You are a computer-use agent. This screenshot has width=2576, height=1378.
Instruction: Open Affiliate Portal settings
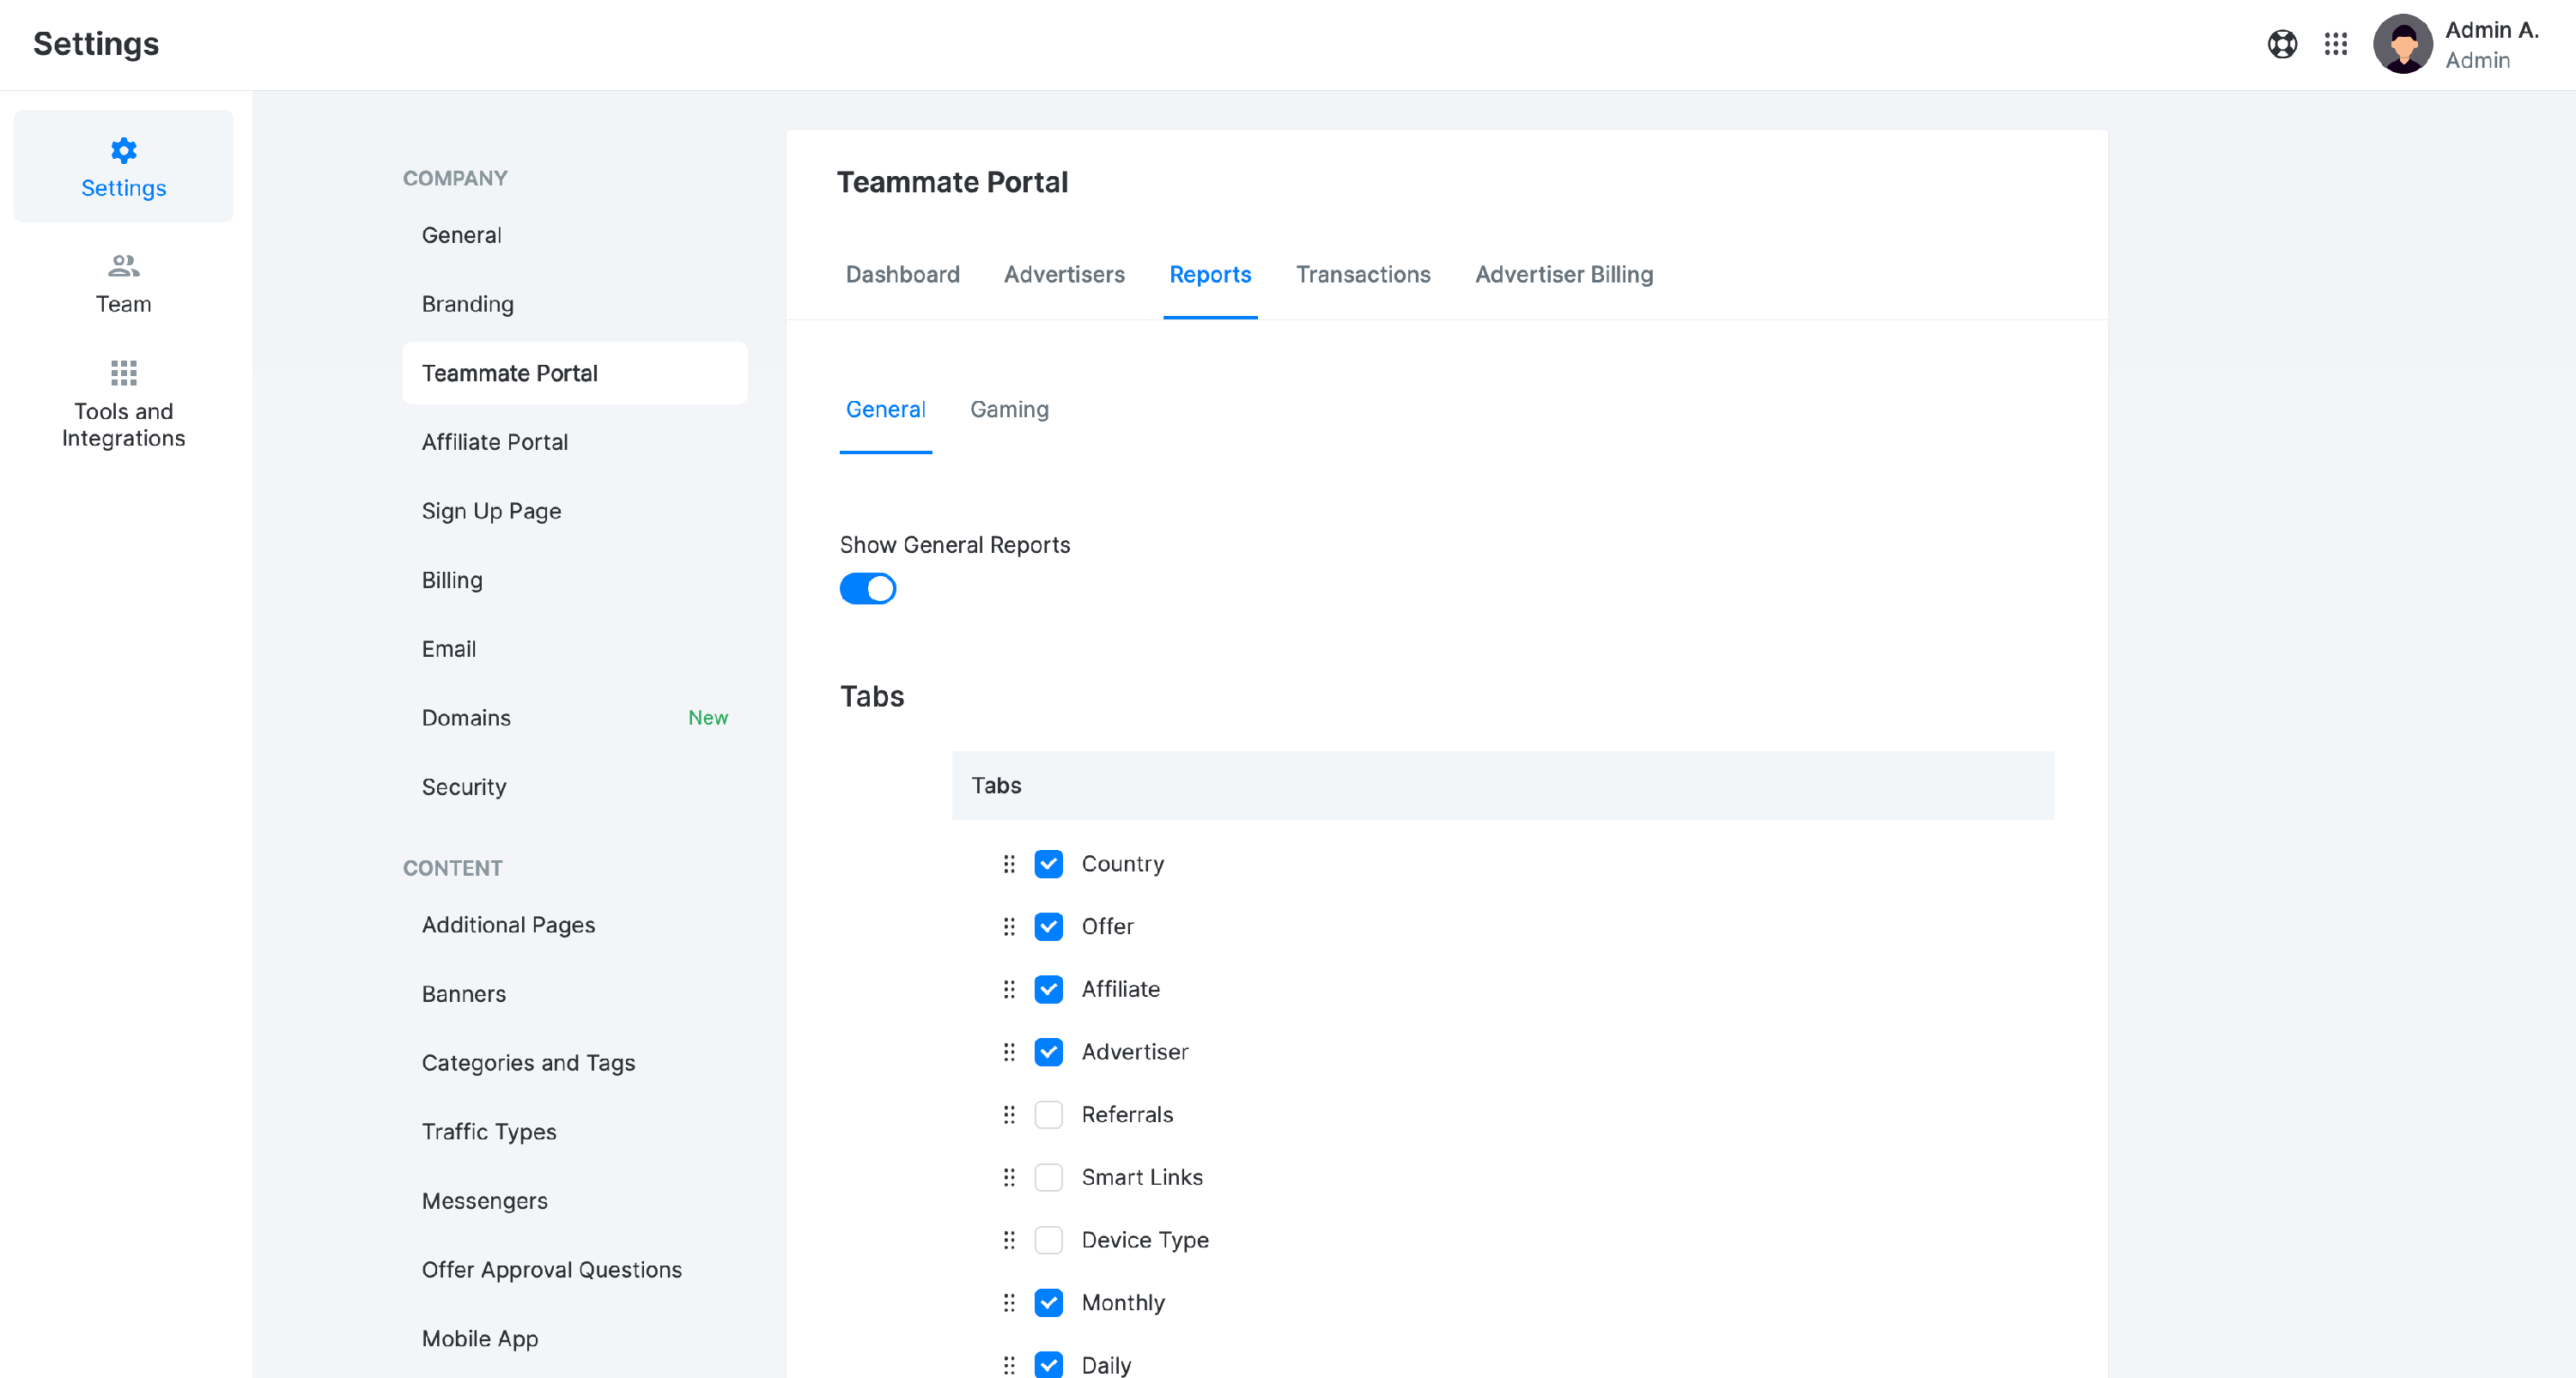575,442
